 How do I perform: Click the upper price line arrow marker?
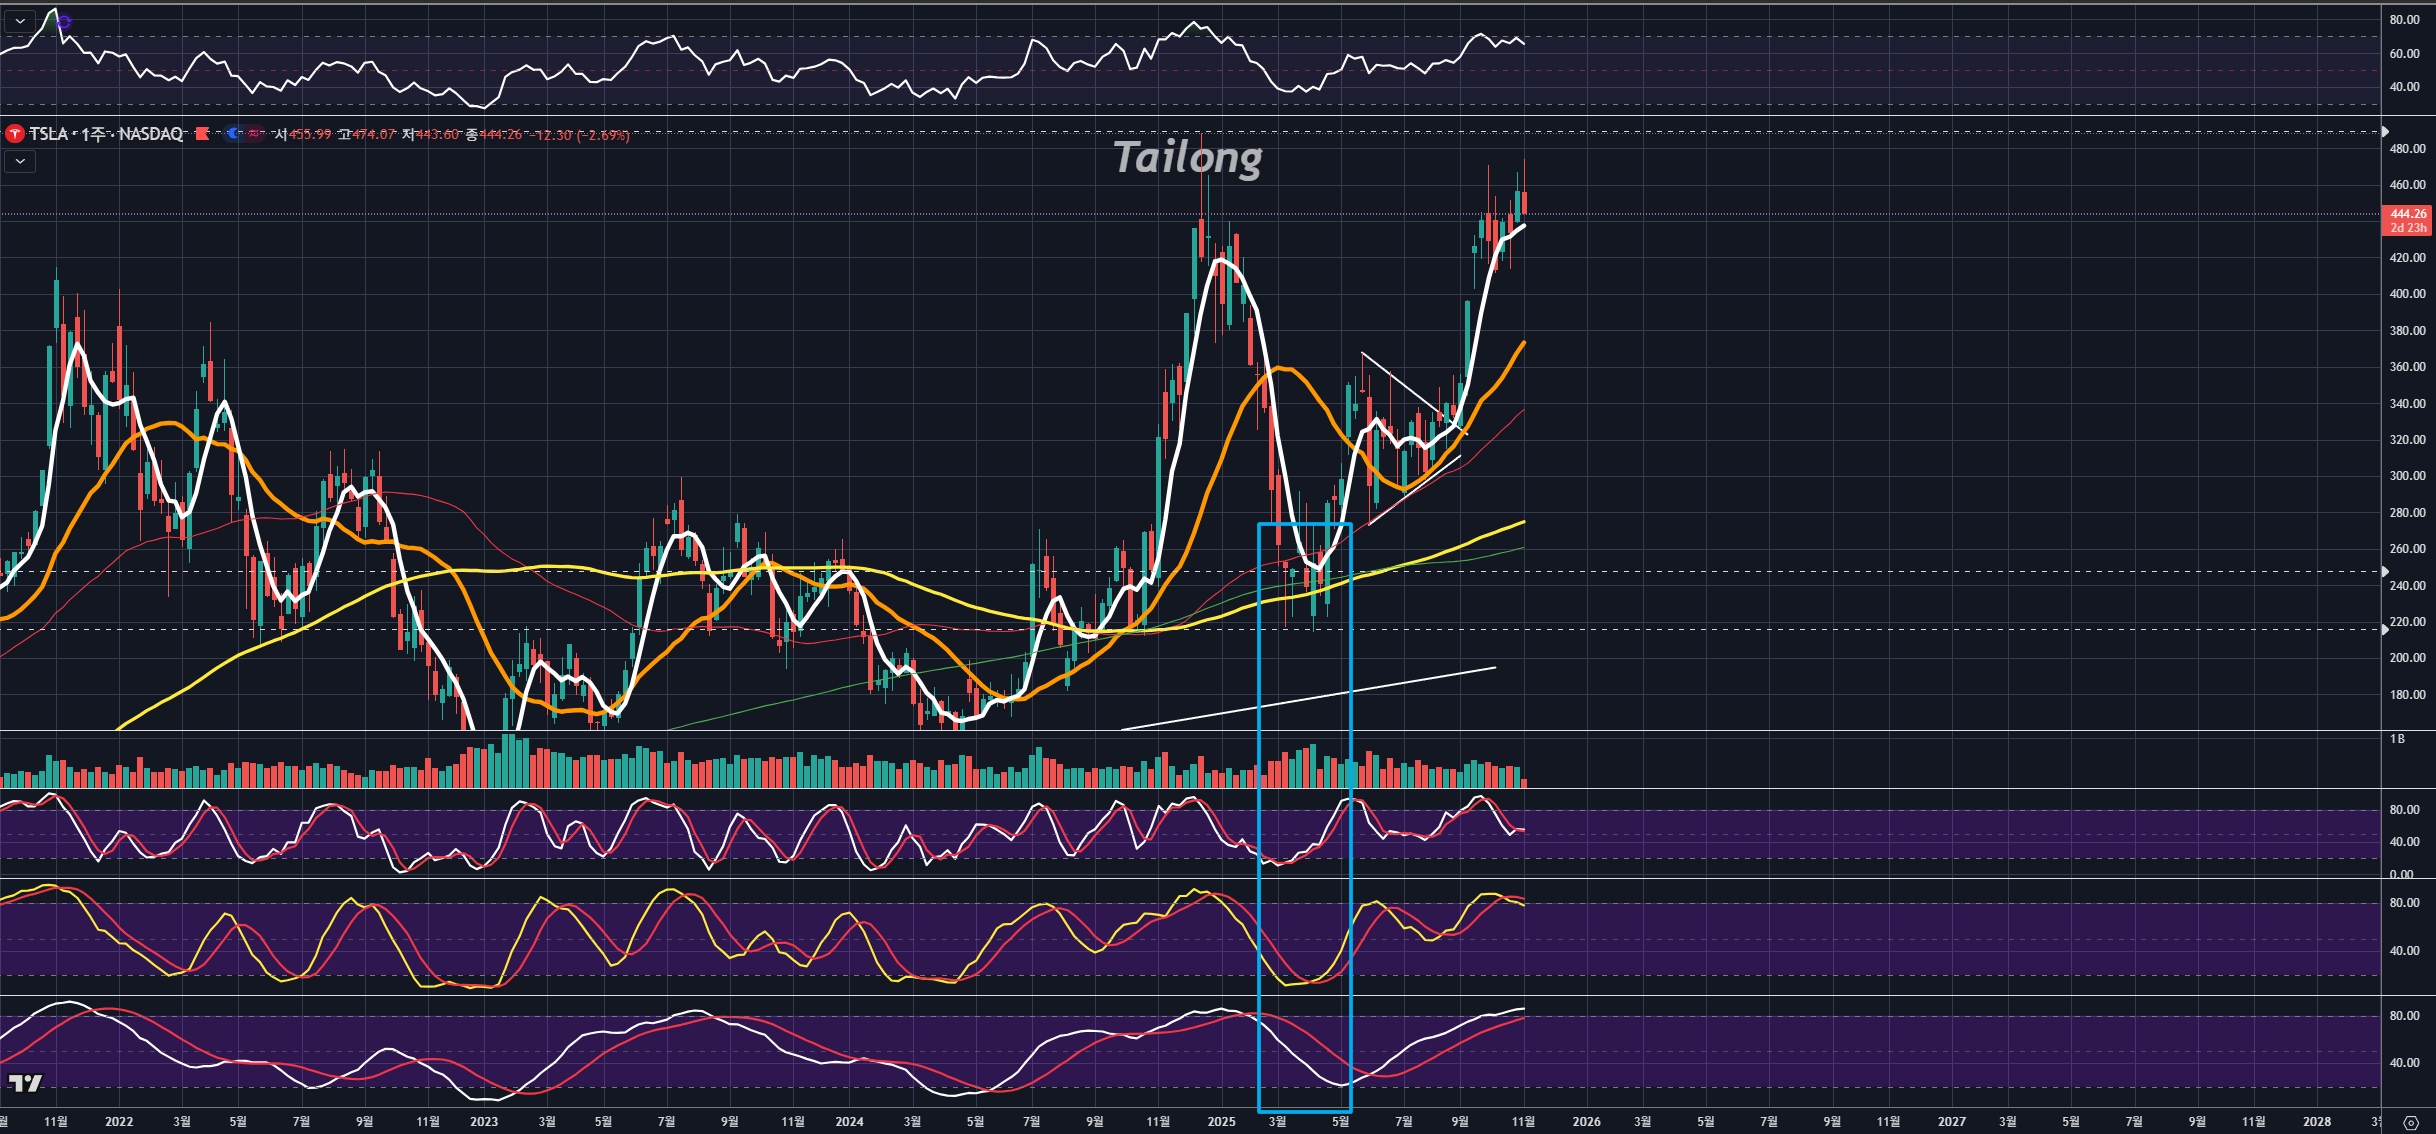coord(2384,132)
